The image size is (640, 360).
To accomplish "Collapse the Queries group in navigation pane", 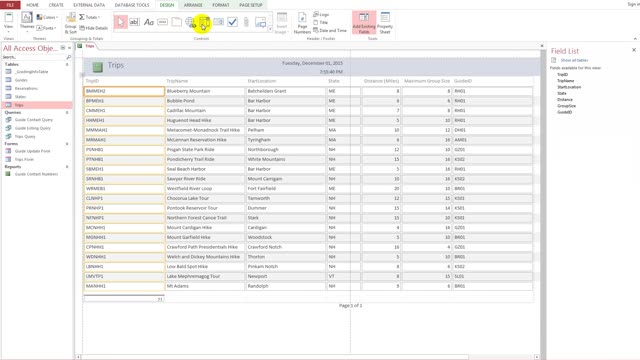I will point(67,112).
